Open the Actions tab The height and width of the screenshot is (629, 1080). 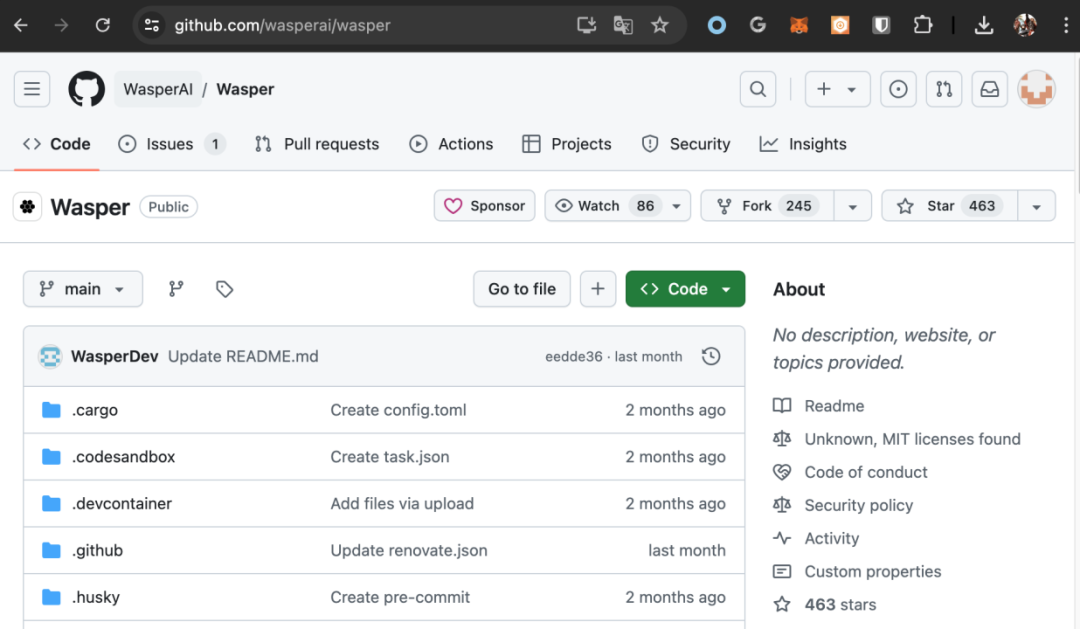451,144
